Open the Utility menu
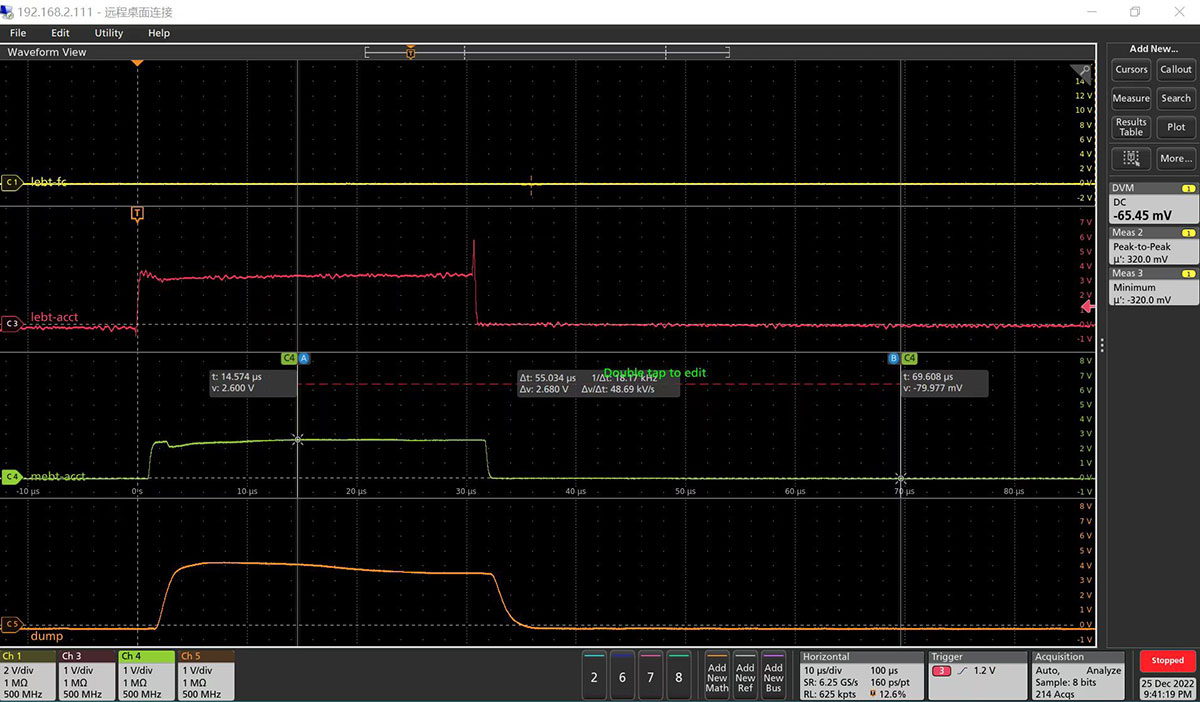The image size is (1200, 702). tap(108, 33)
